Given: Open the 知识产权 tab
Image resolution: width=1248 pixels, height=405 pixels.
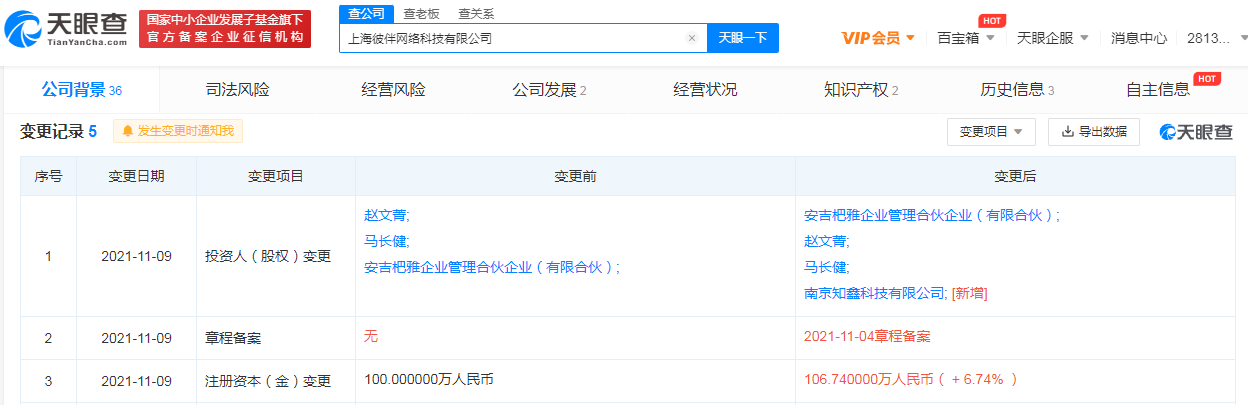Looking at the screenshot, I should pyautogui.click(x=861, y=90).
